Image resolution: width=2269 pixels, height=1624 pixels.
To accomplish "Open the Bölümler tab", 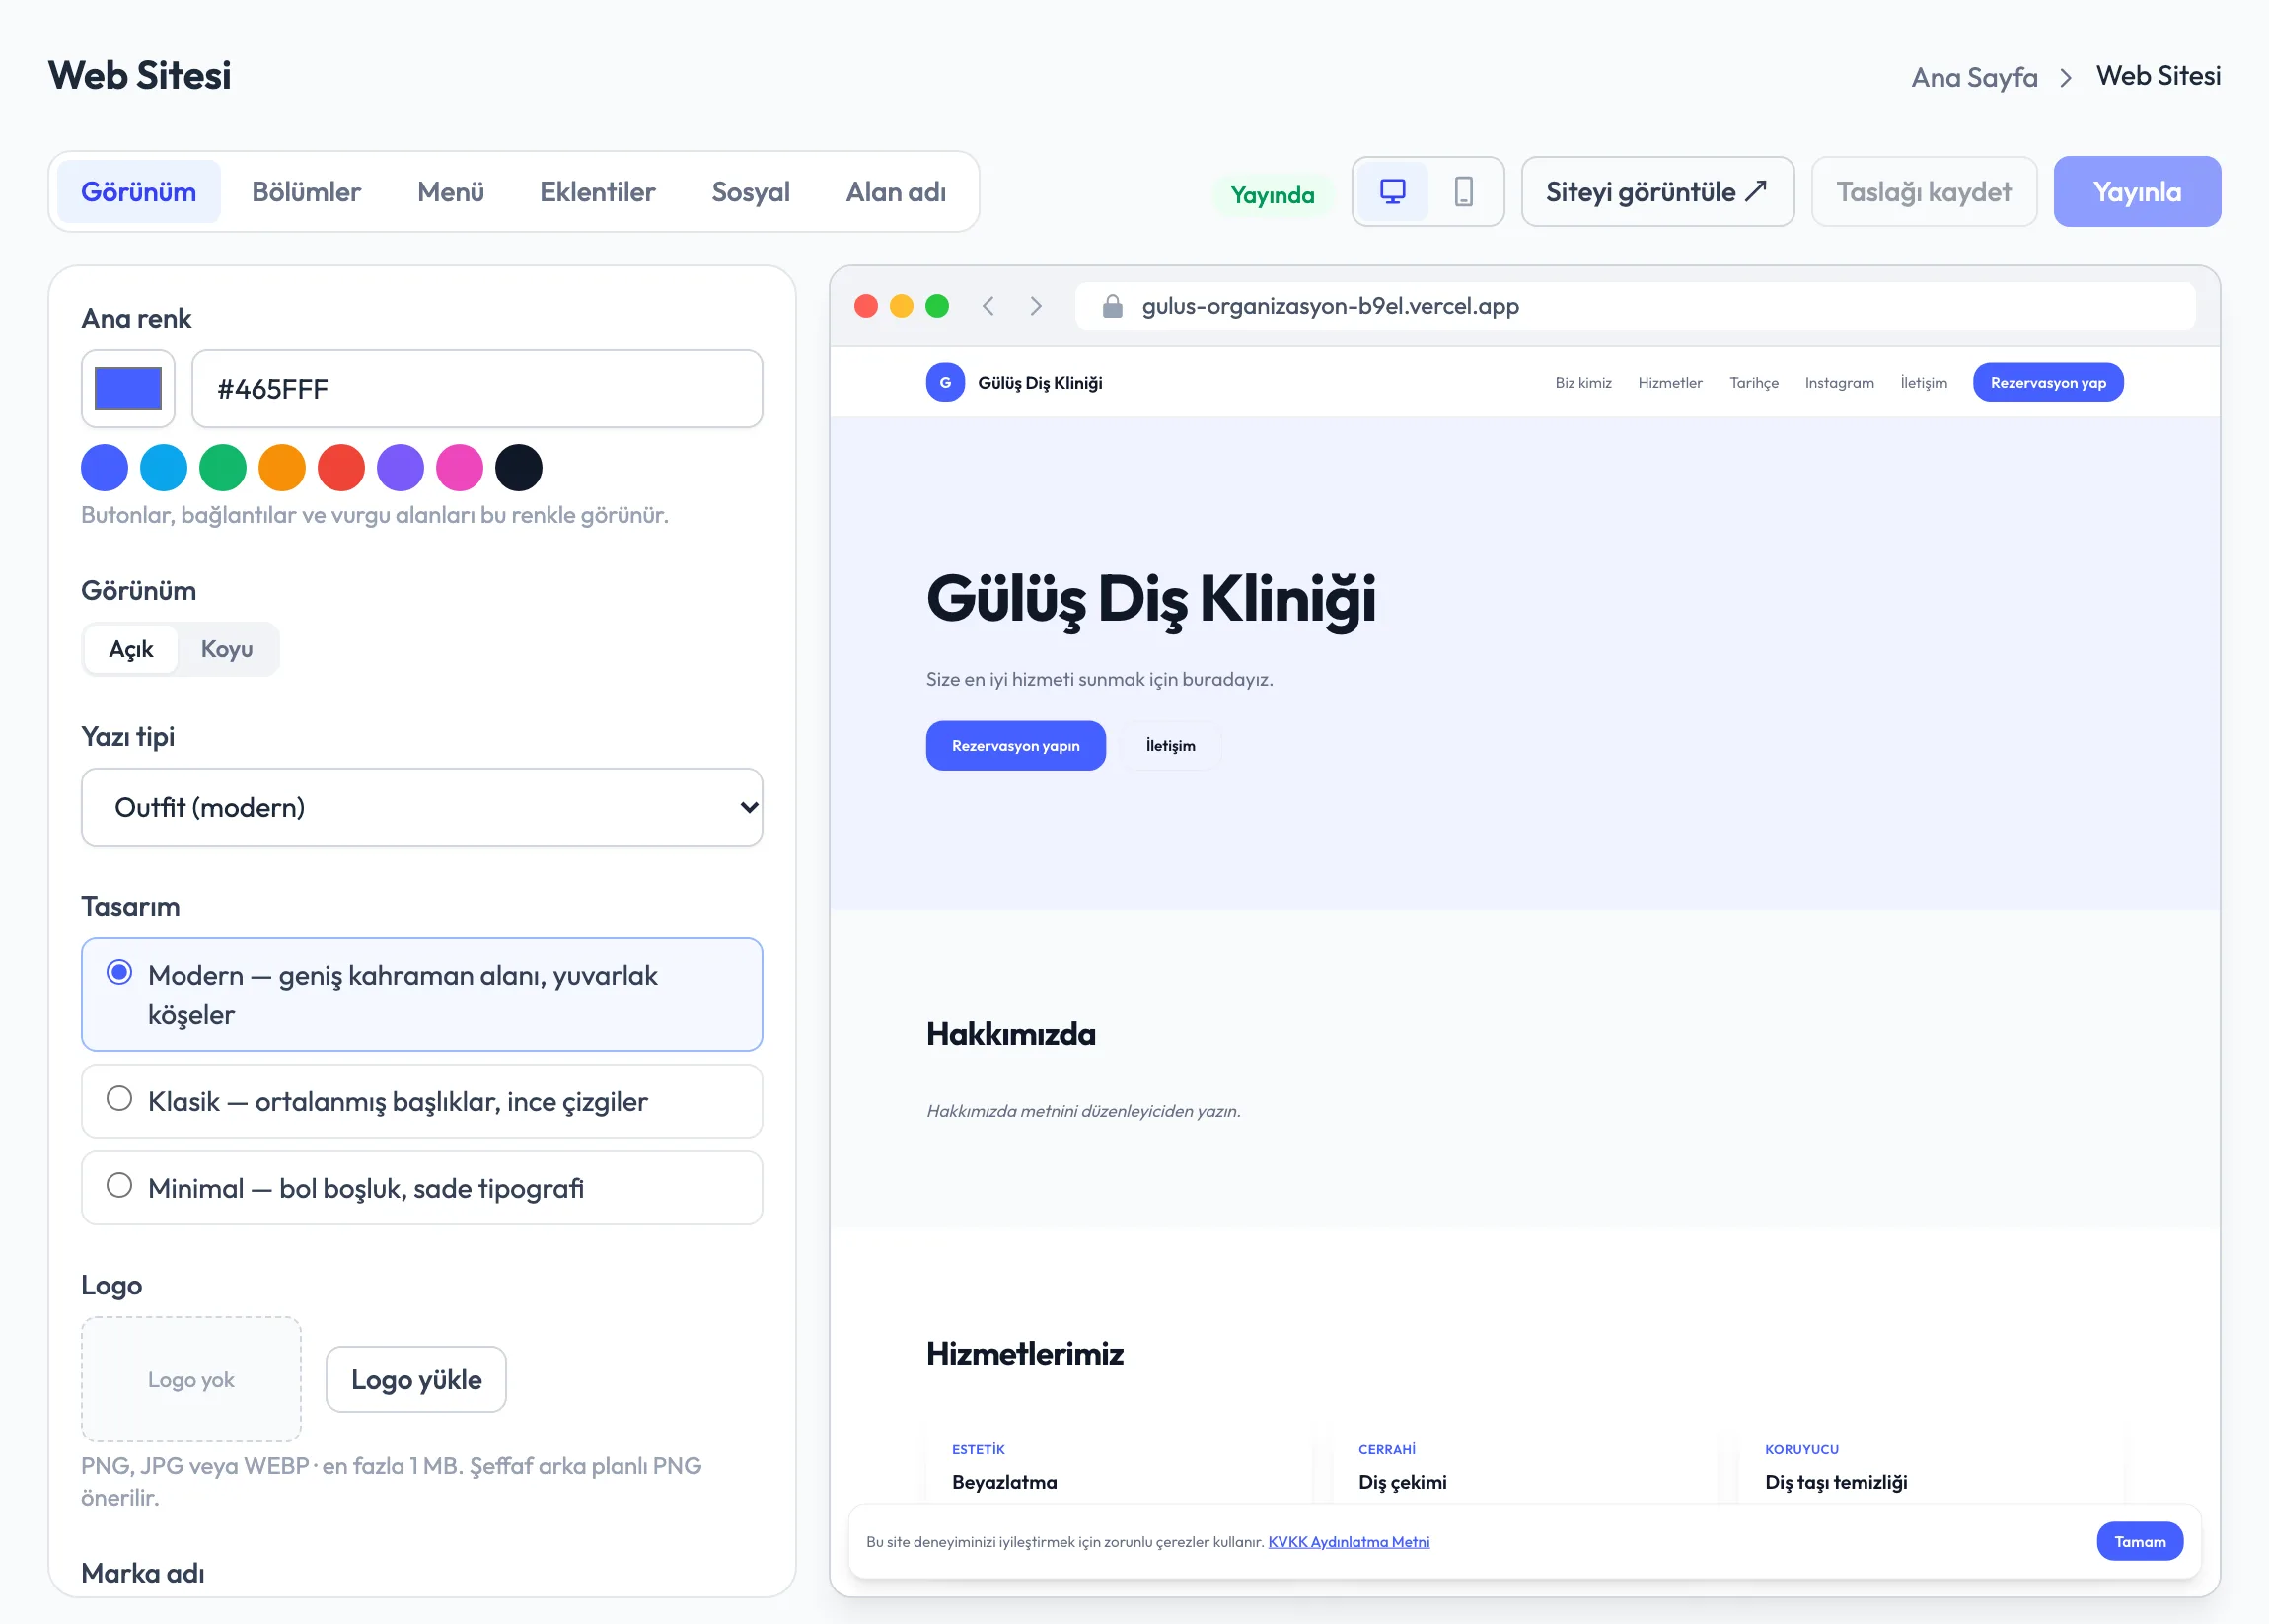I will [306, 191].
